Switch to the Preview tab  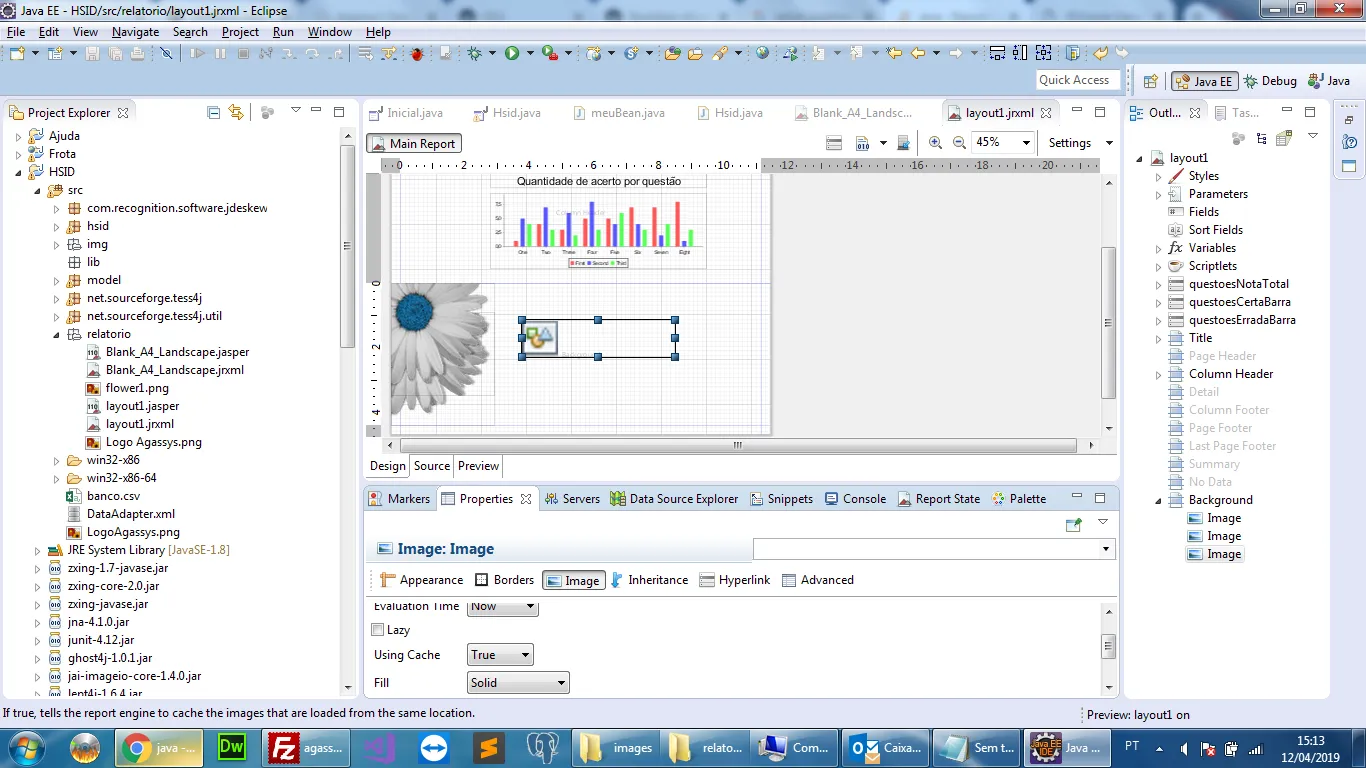478,466
